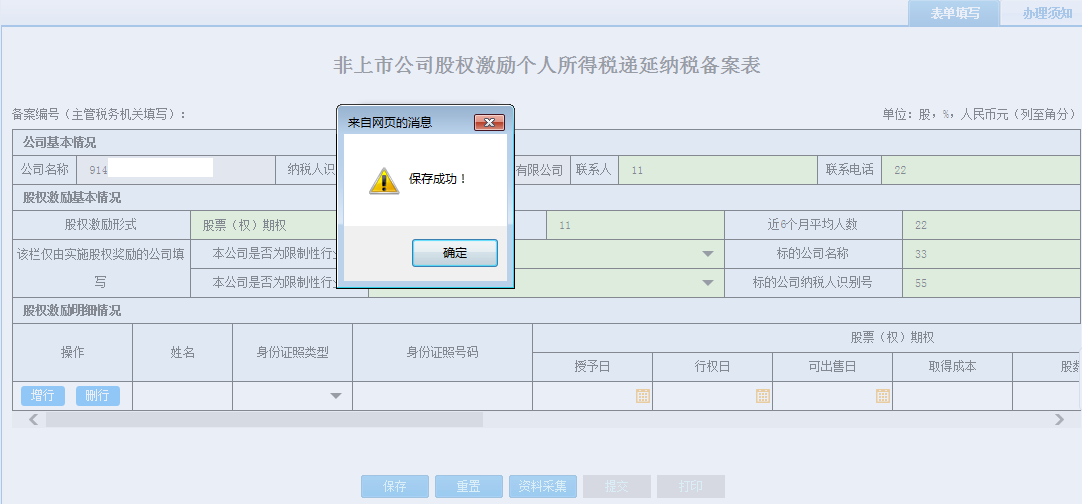The image size is (1082, 504).
Task: Close the 来自网页的消息 dialog
Action: click(487, 122)
